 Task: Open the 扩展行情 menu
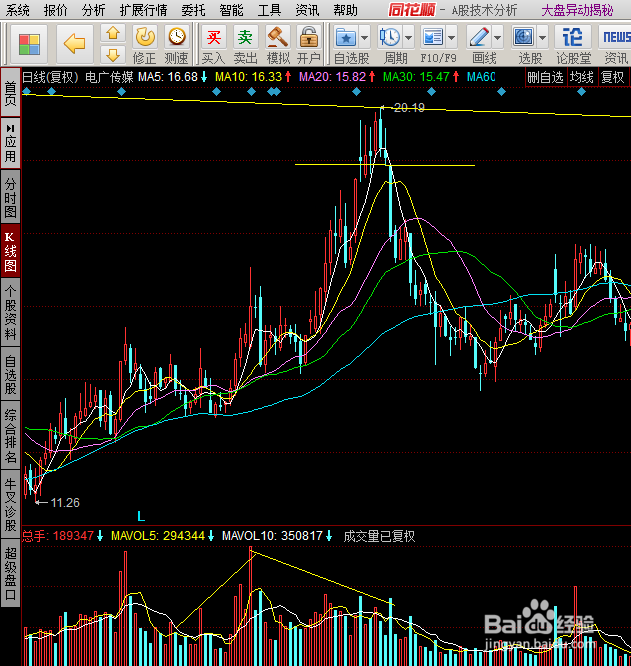tap(144, 10)
